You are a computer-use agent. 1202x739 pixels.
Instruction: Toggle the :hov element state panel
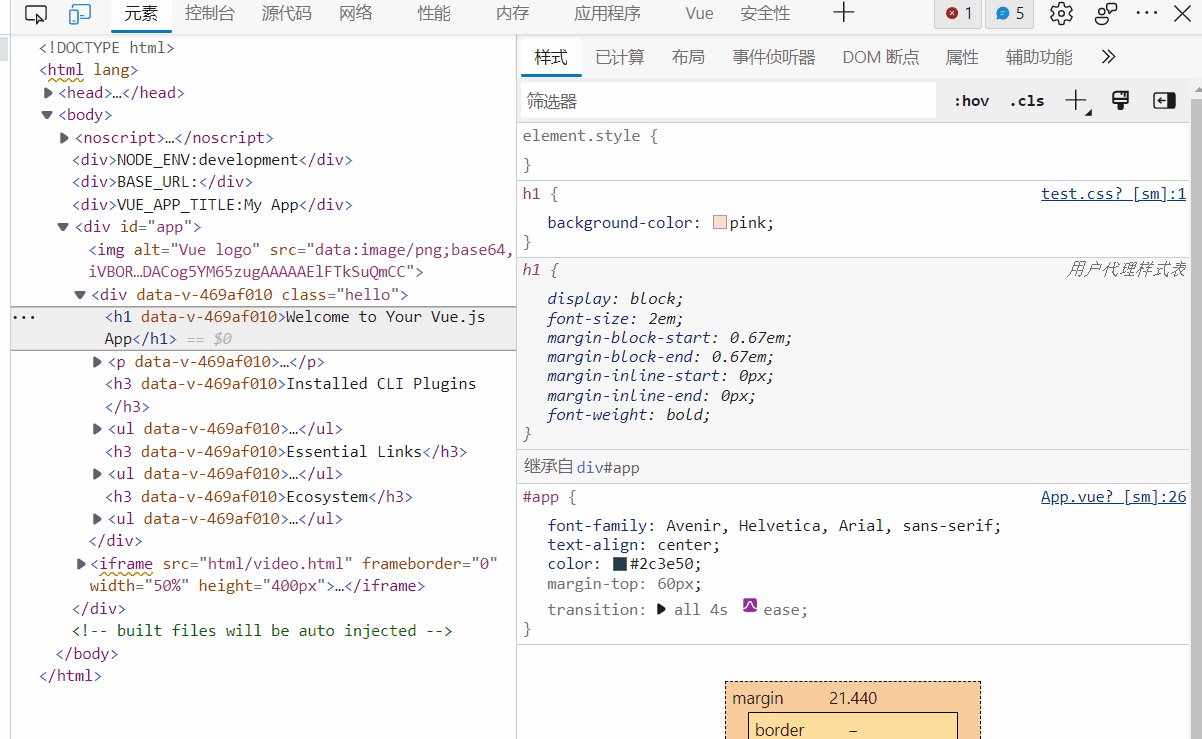[971, 101]
